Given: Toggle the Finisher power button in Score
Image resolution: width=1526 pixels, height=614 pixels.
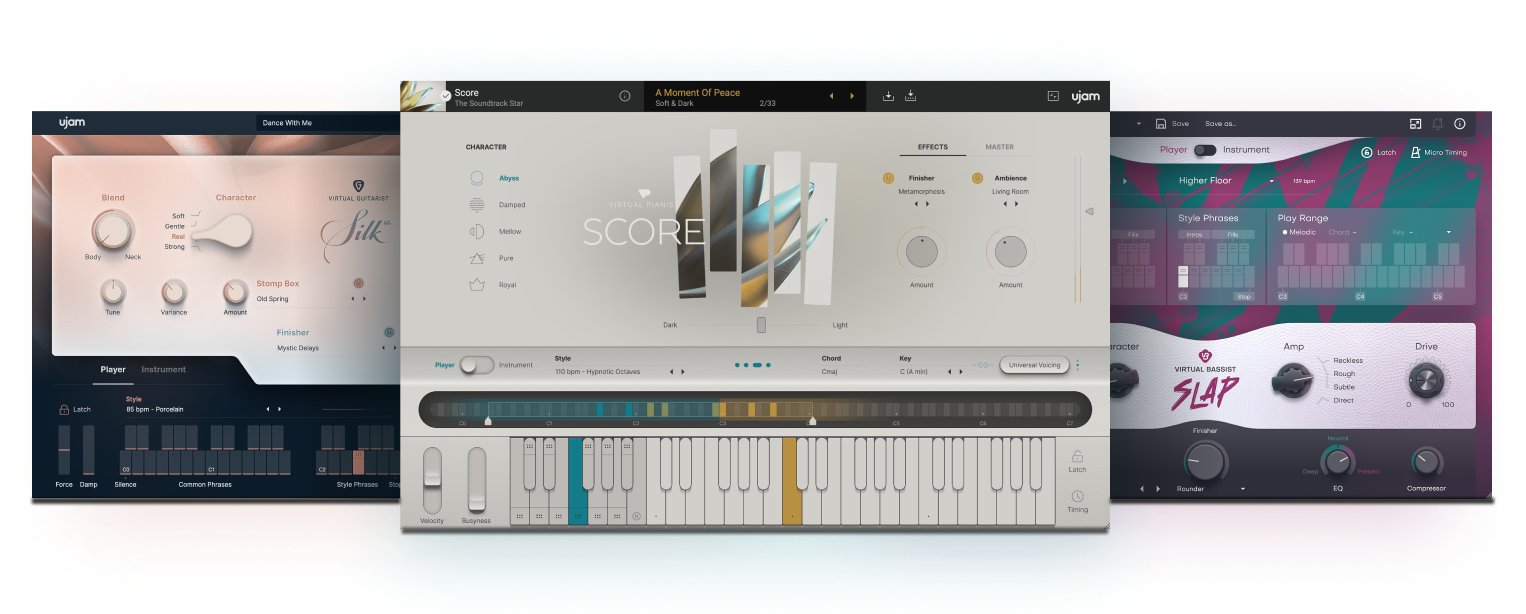Looking at the screenshot, I should click(888, 178).
